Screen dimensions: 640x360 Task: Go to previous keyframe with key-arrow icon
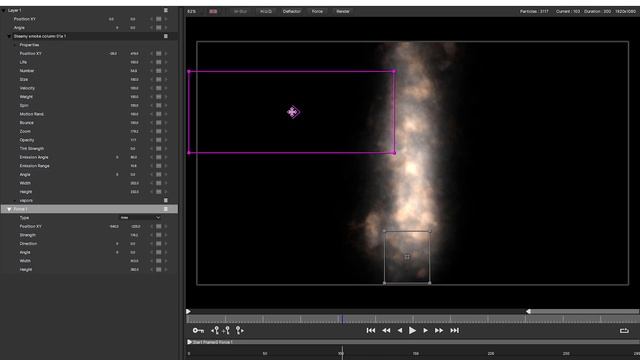(x=215, y=330)
